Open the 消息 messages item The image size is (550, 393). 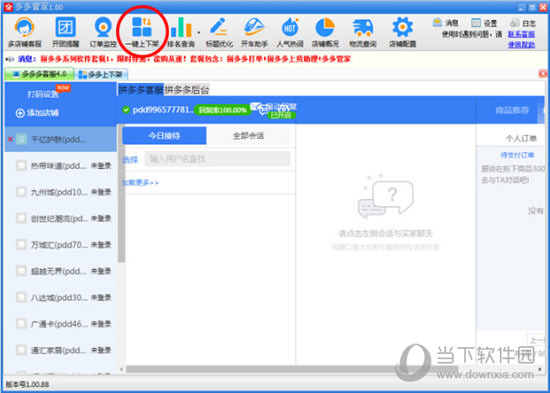click(x=445, y=23)
